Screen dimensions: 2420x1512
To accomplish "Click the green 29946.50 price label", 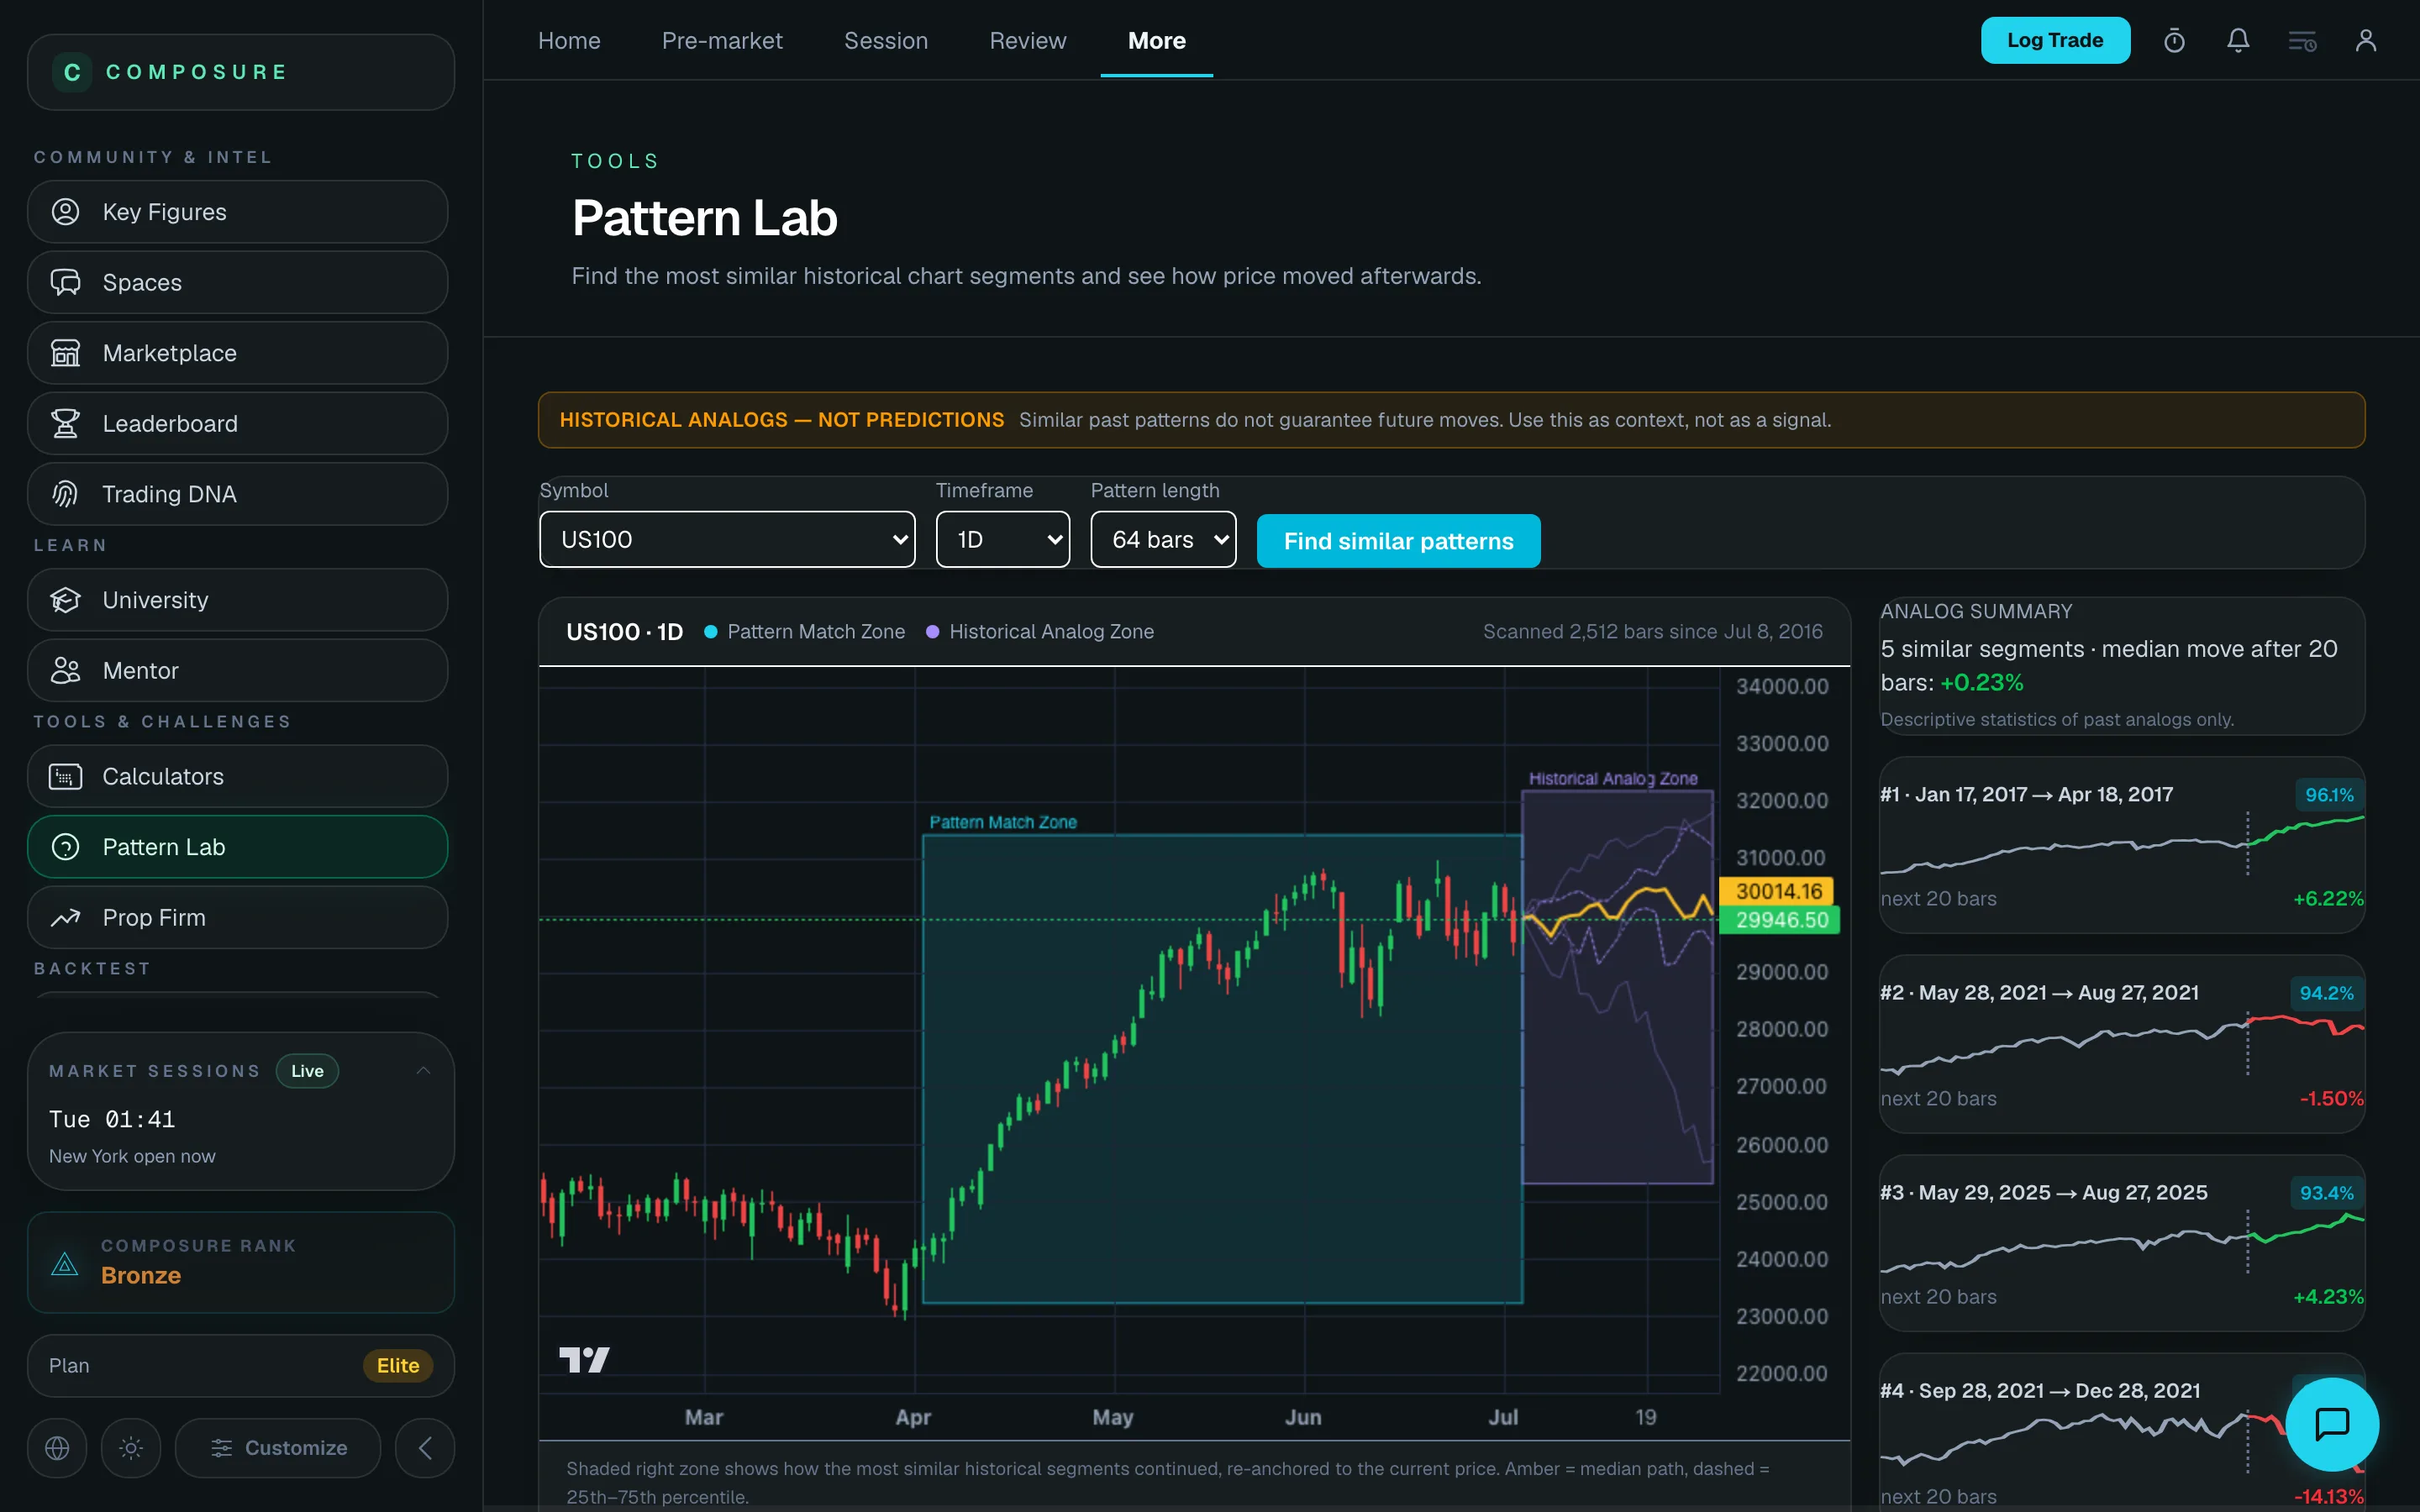I will point(1780,920).
